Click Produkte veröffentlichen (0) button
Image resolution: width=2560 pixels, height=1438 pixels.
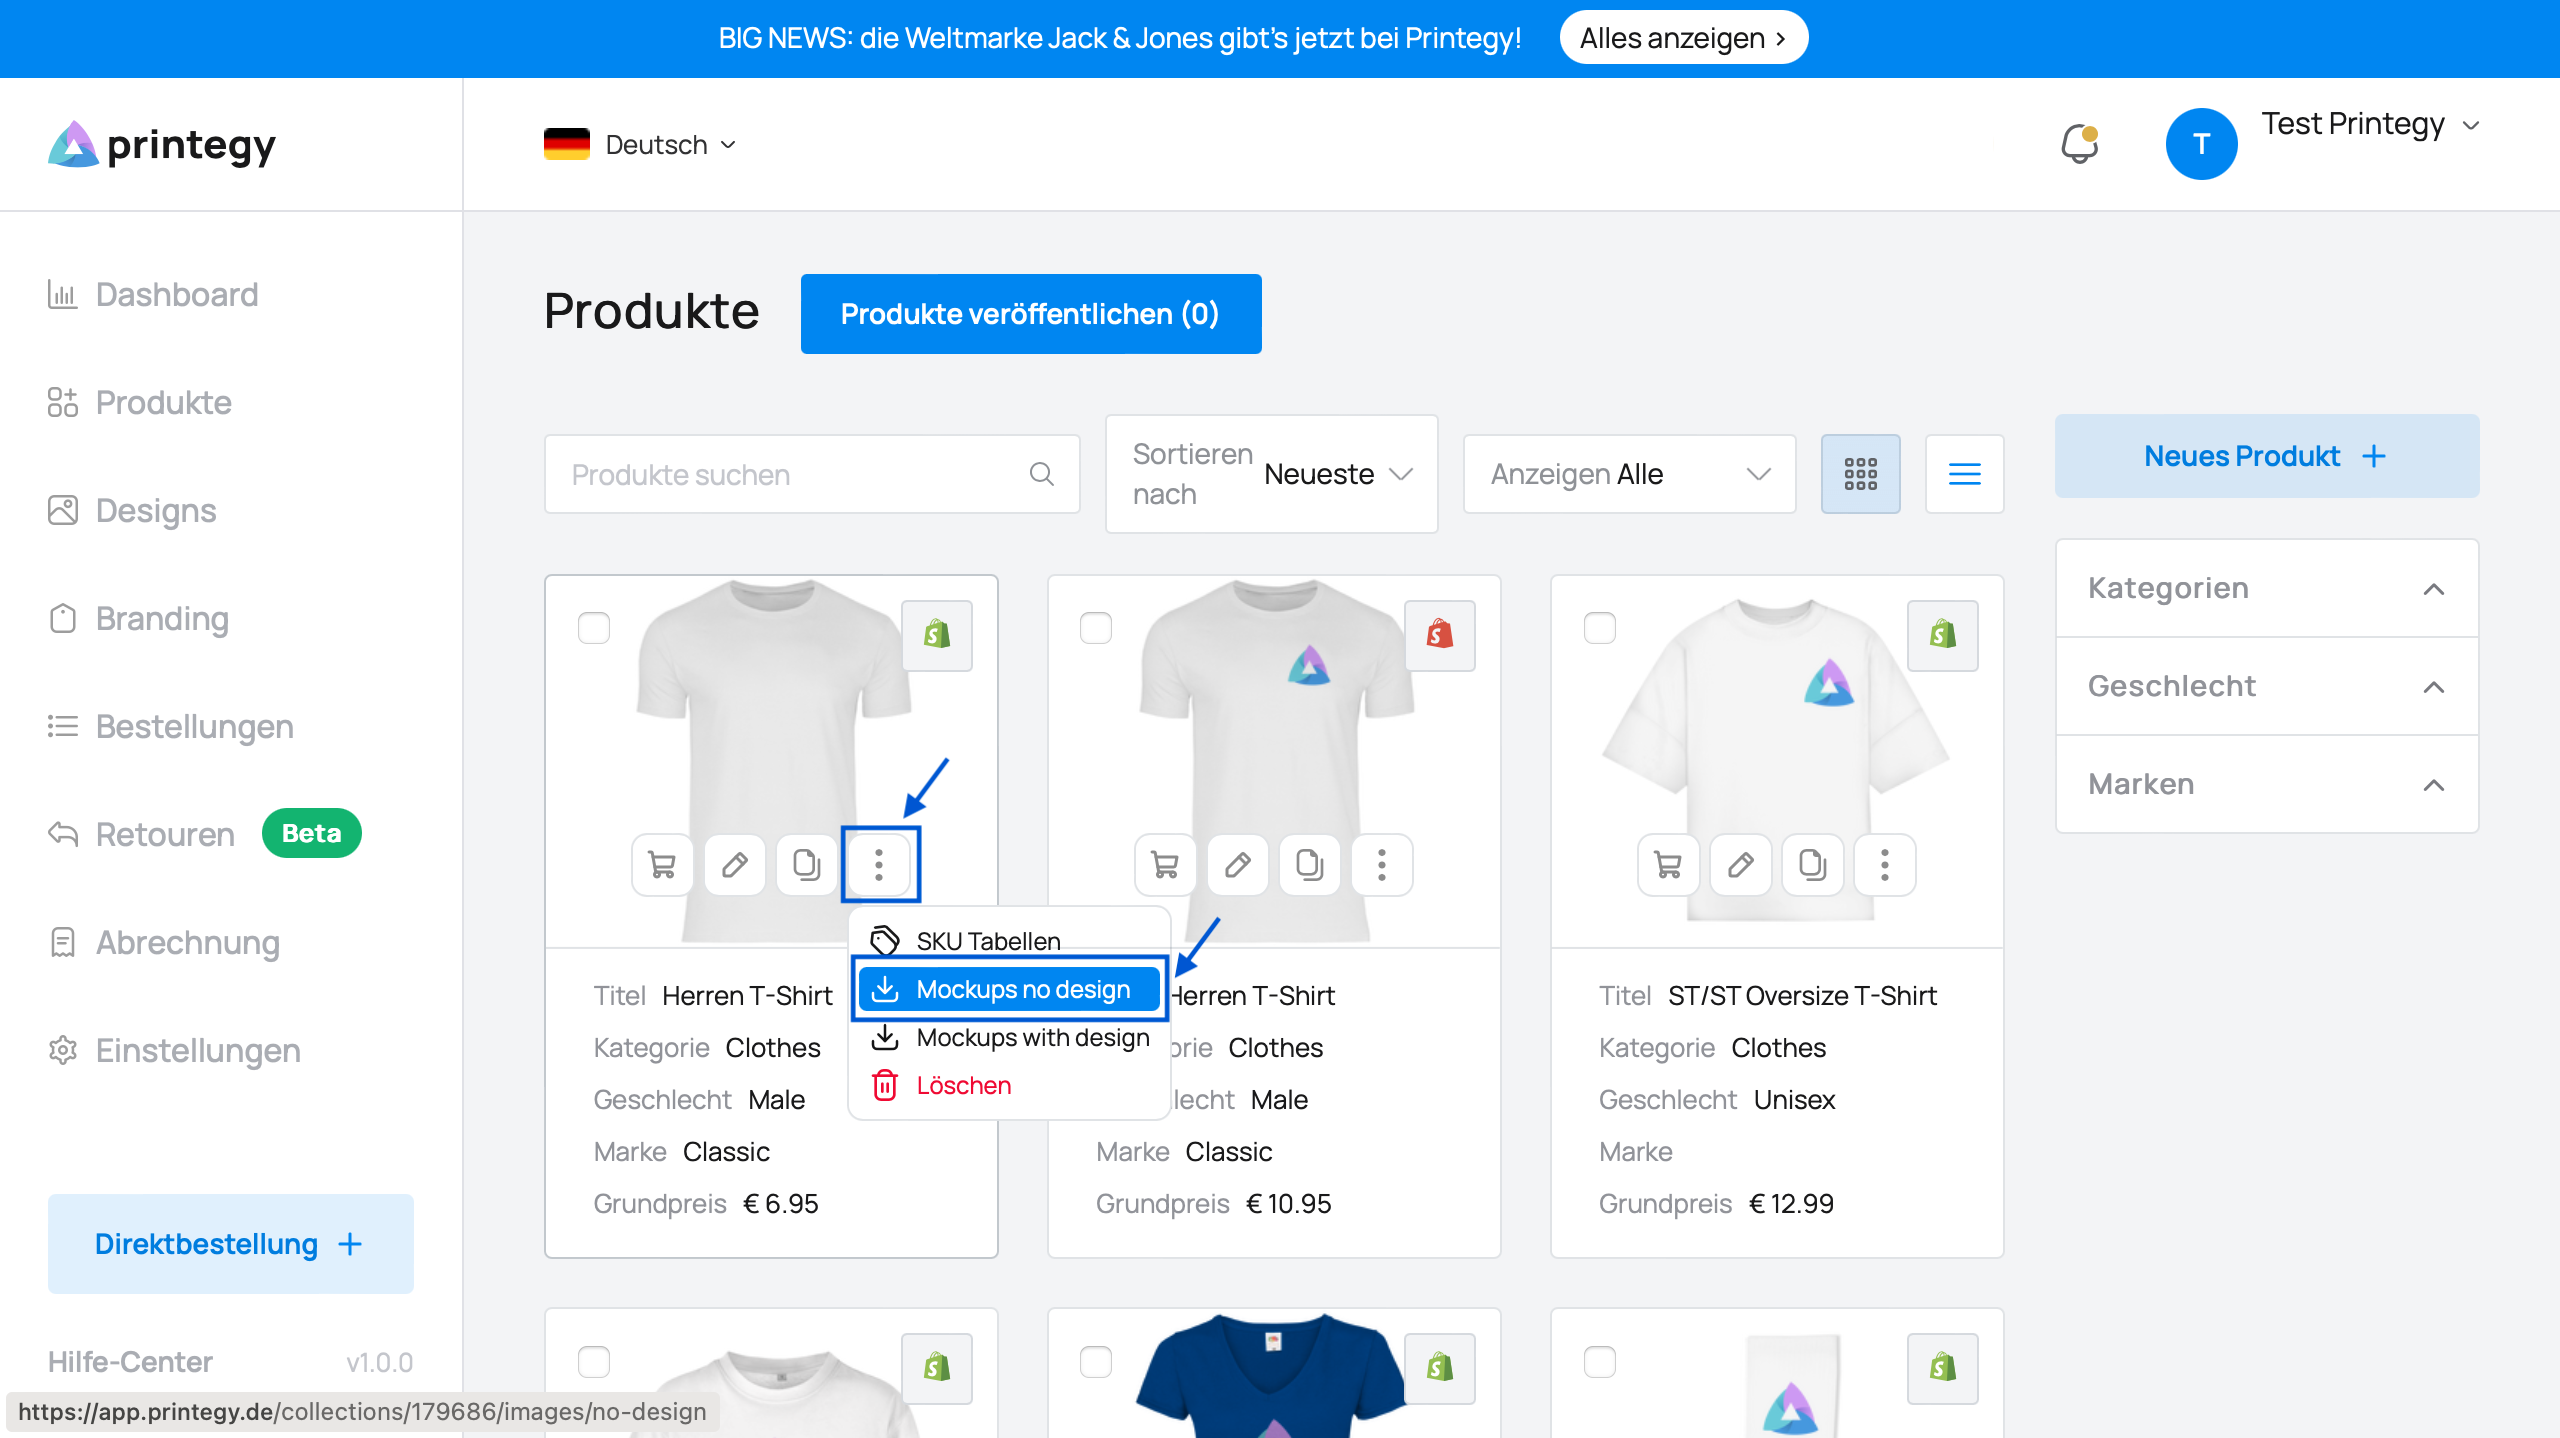(x=1031, y=314)
